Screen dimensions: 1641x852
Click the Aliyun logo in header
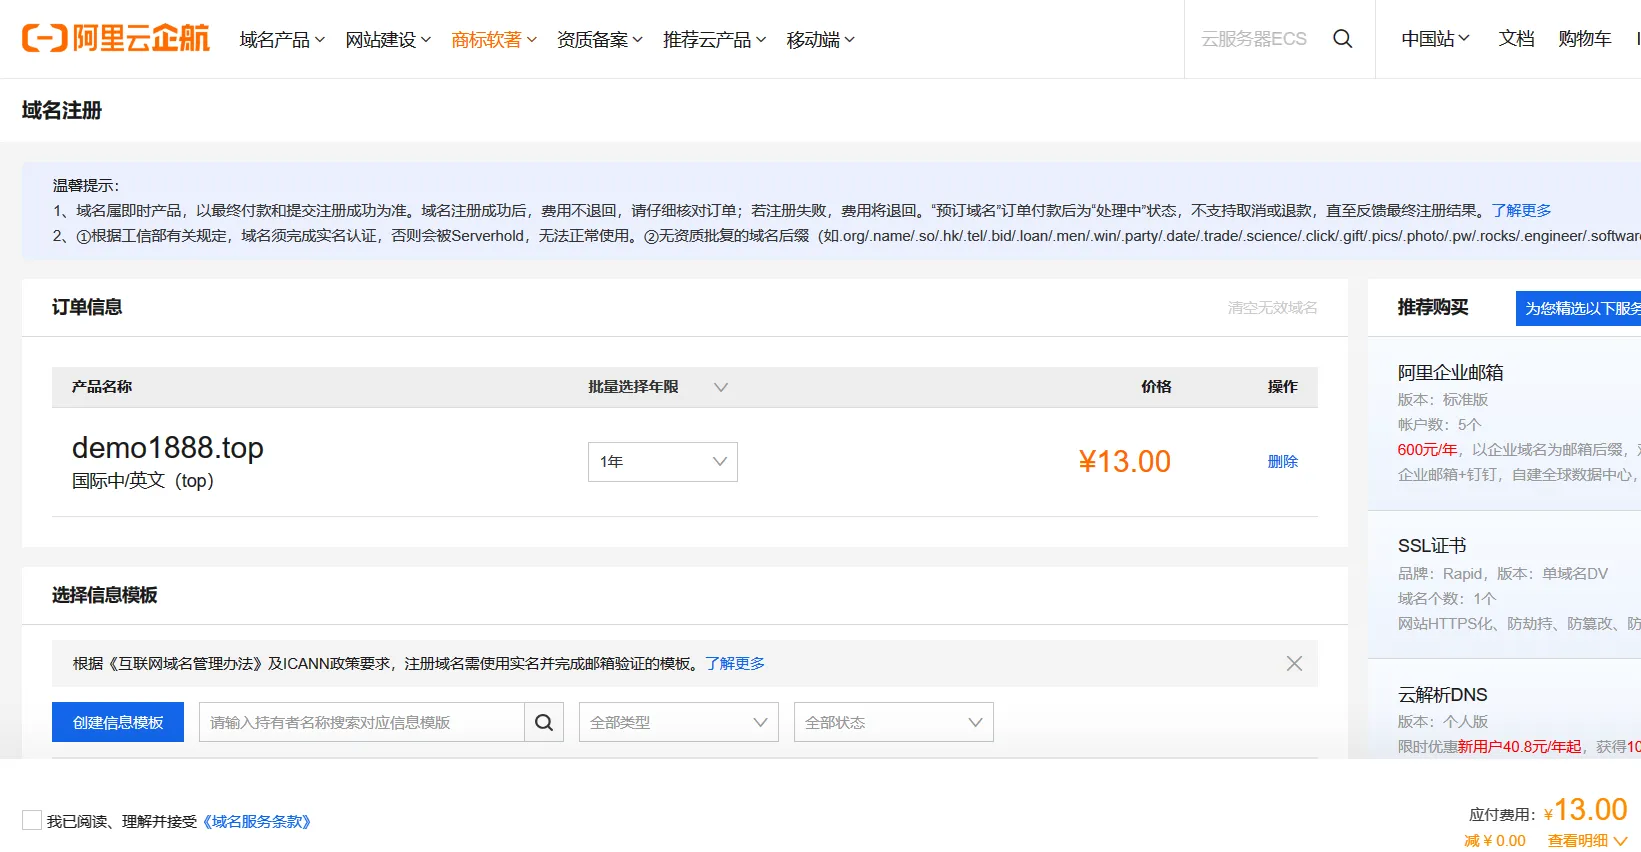[x=116, y=39]
